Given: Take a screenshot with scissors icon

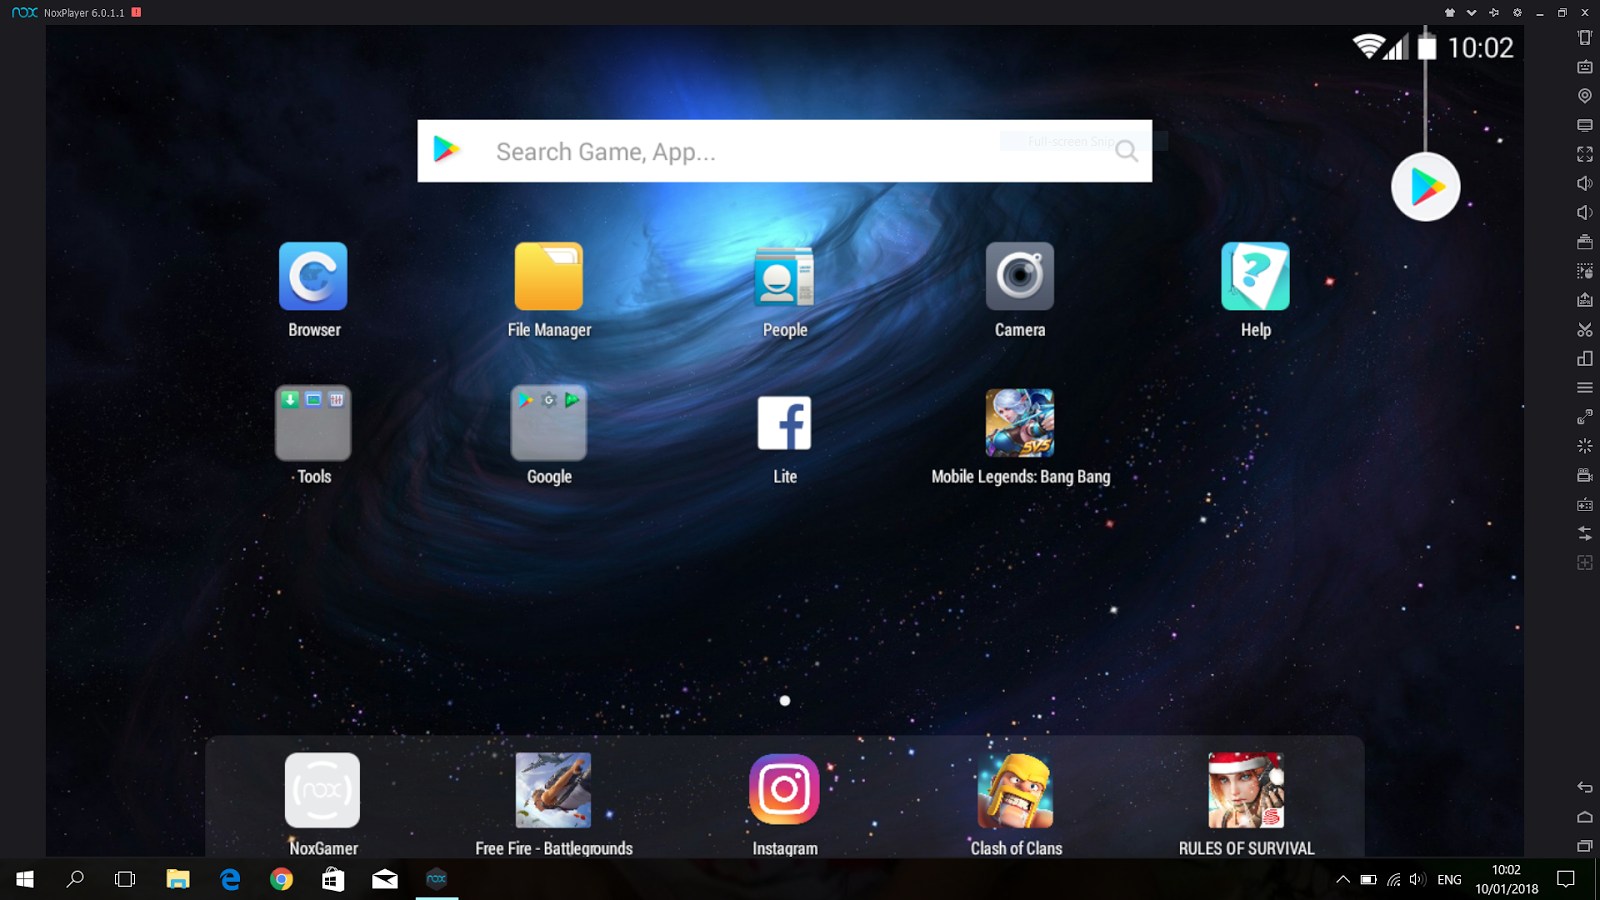Looking at the screenshot, I should (x=1585, y=329).
